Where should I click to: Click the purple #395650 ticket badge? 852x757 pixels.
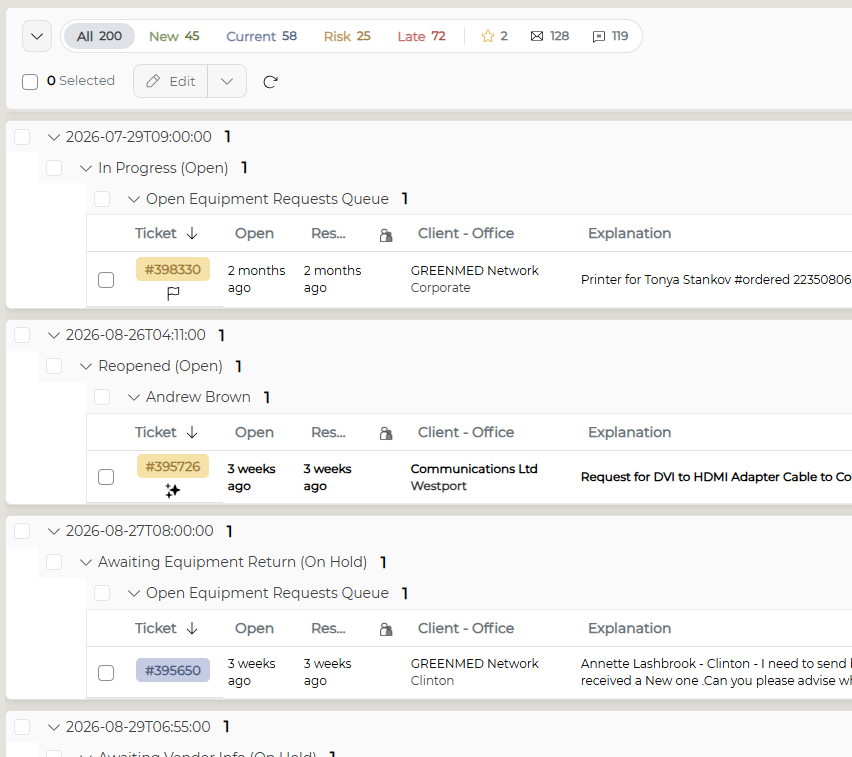pyautogui.click(x=173, y=670)
